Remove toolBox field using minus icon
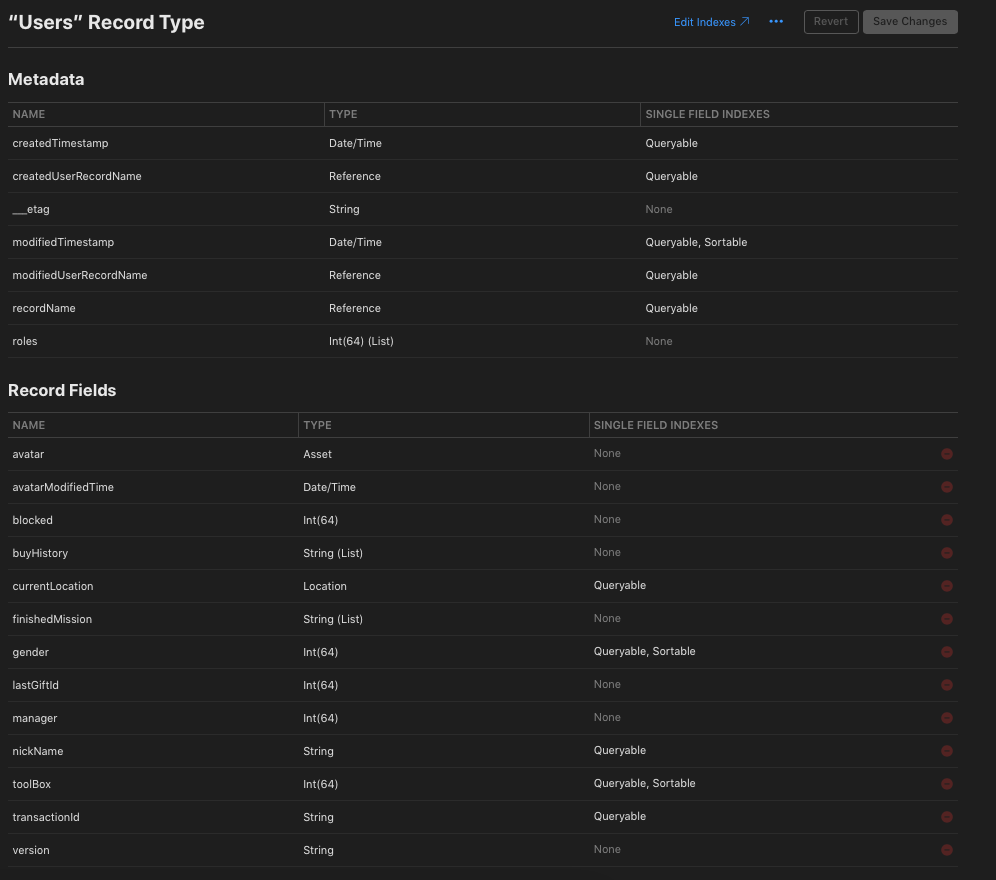 tap(946, 784)
